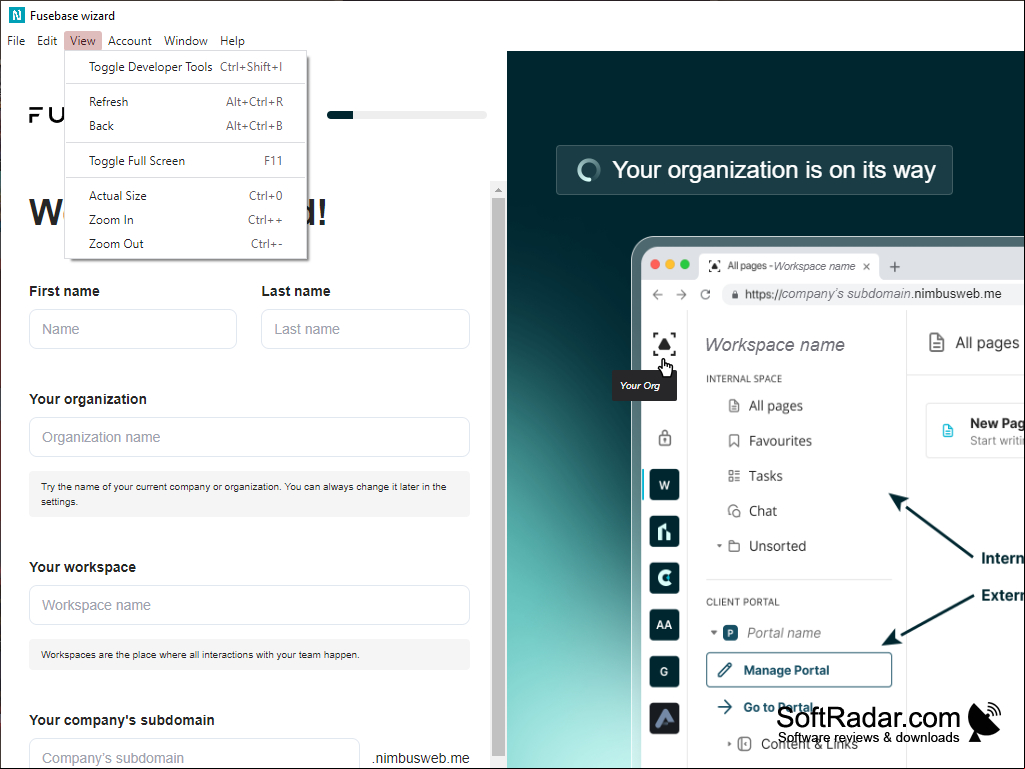Click the Your Org logo icon
The image size is (1025, 769).
point(664,344)
